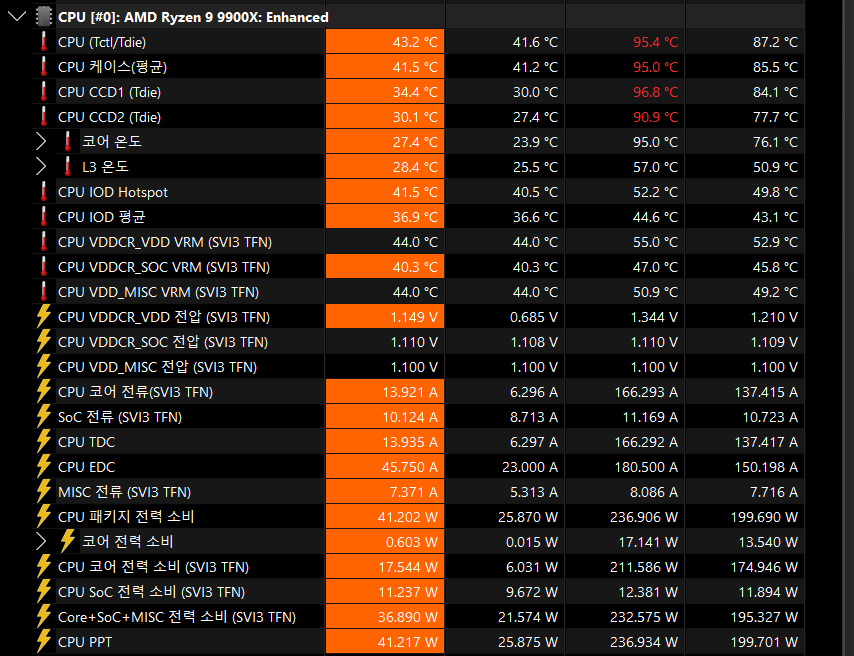Image resolution: width=854 pixels, height=656 pixels.
Task: Click the current value 43.2 °C
Action: tap(415, 42)
